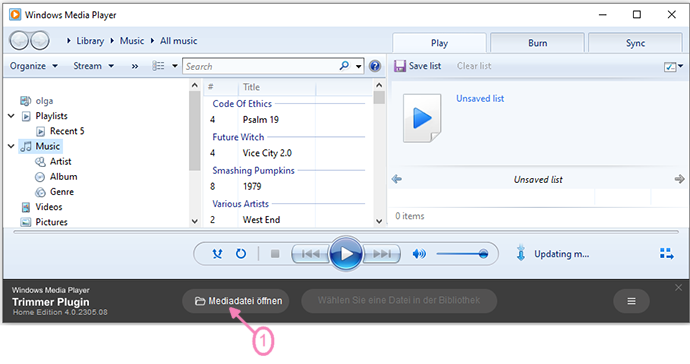The width and height of the screenshot is (690, 364).
Task: Click the volume slider
Action: (x=462, y=254)
